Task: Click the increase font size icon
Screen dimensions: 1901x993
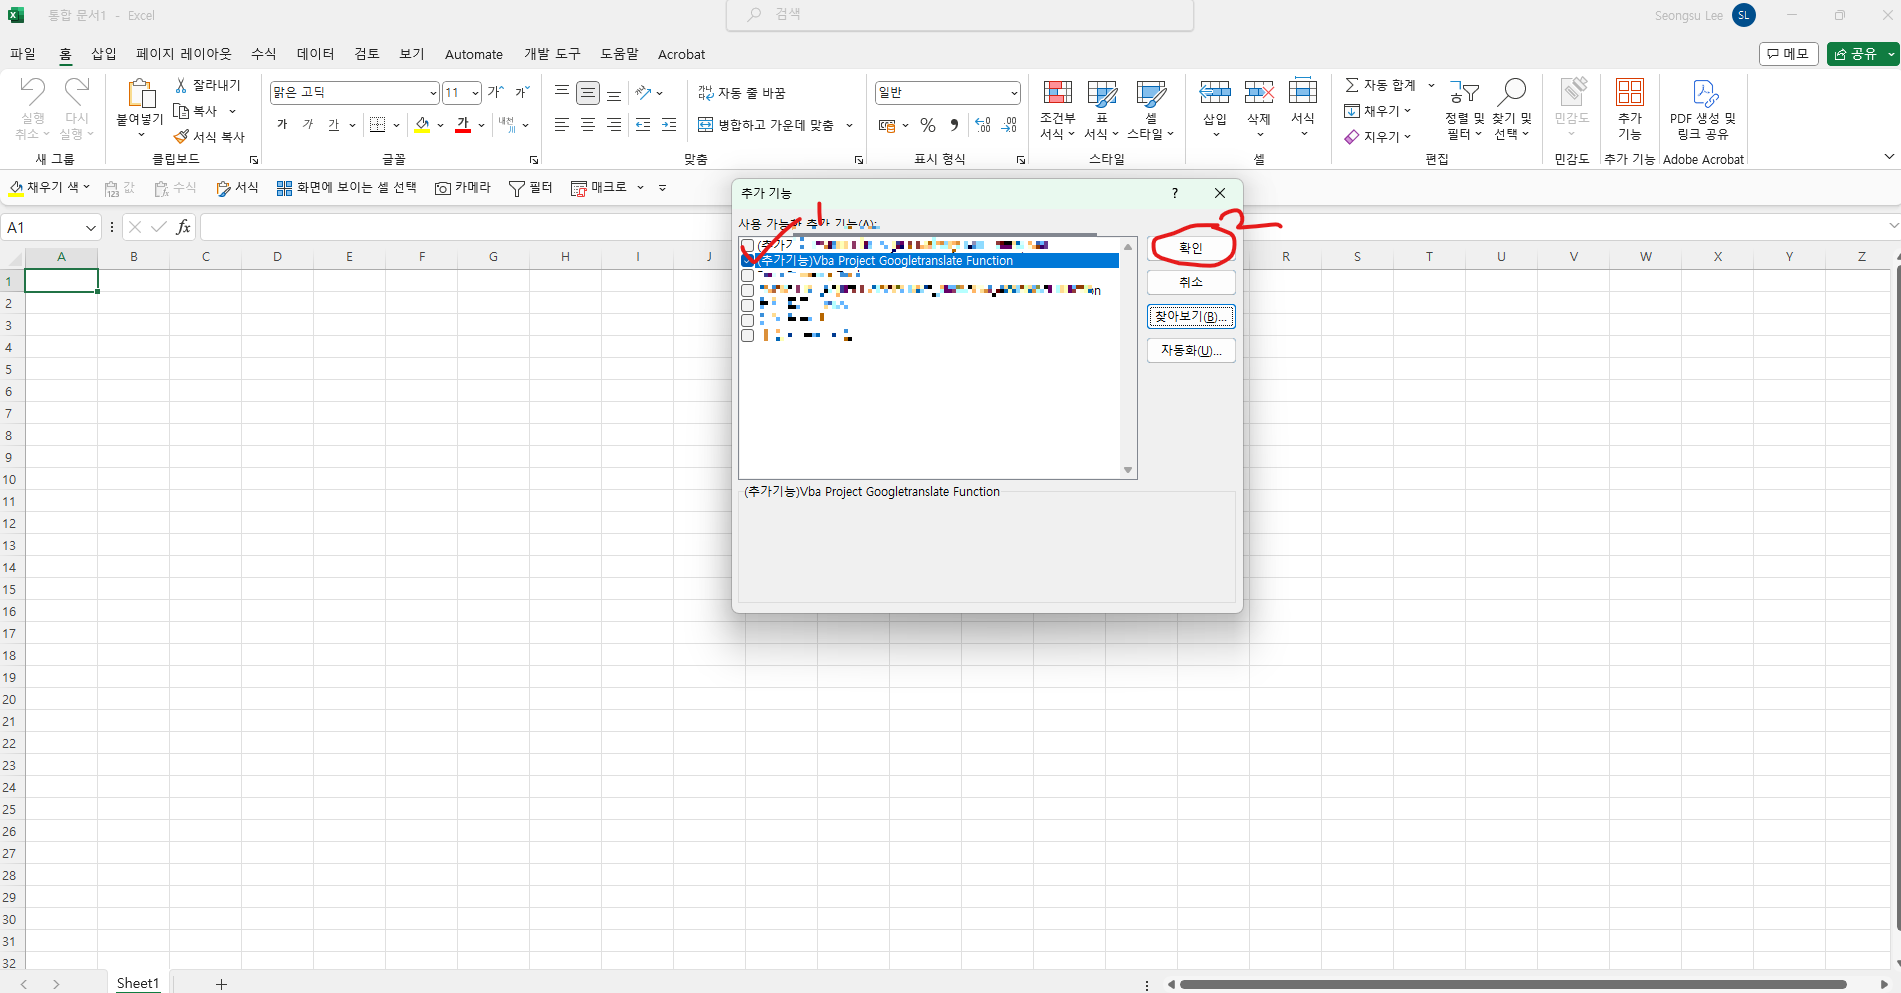Action: 495,92
